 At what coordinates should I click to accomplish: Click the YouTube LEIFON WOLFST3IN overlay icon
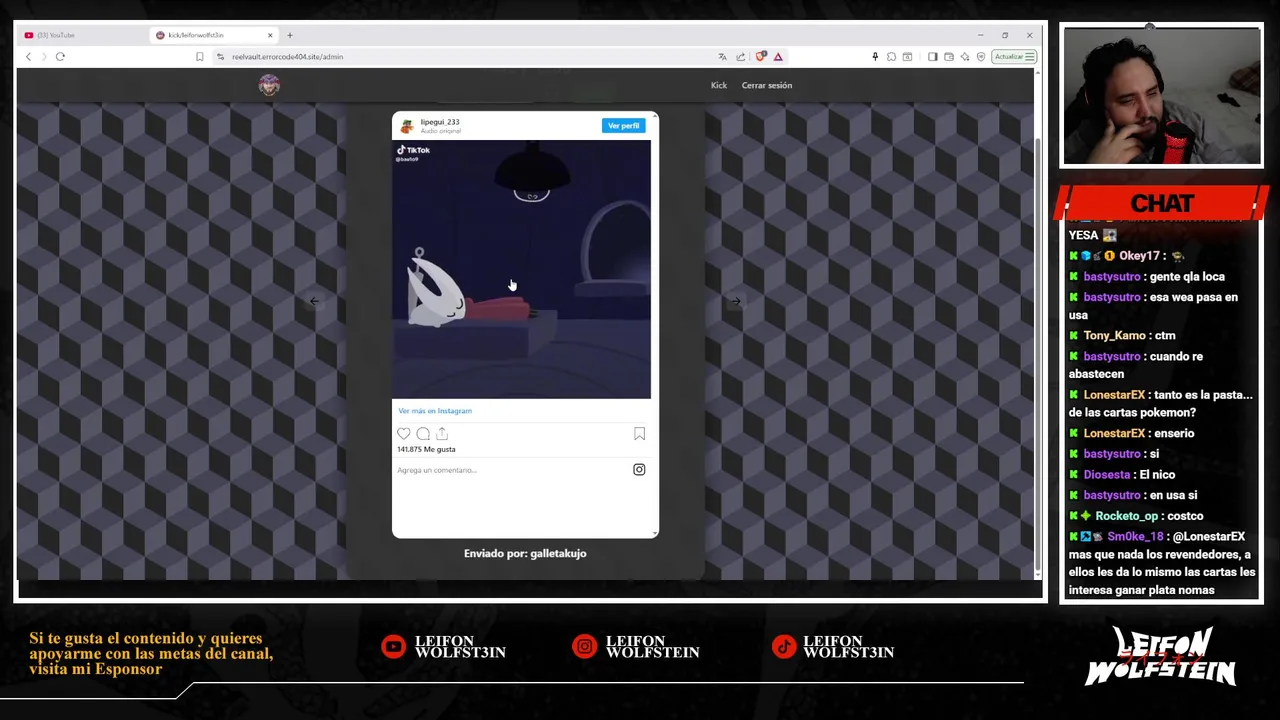click(x=393, y=647)
